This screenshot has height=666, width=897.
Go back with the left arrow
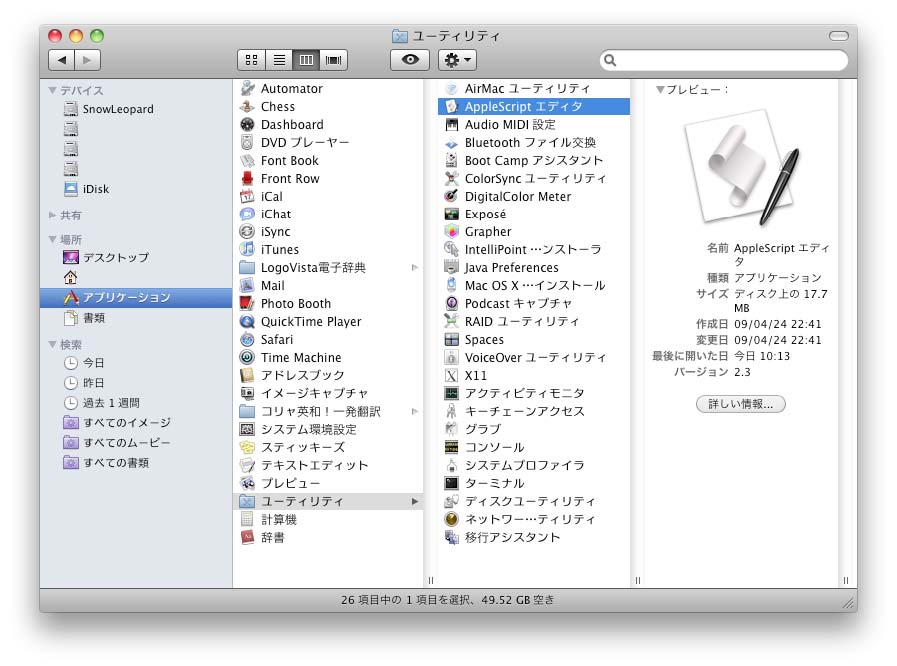coord(62,60)
